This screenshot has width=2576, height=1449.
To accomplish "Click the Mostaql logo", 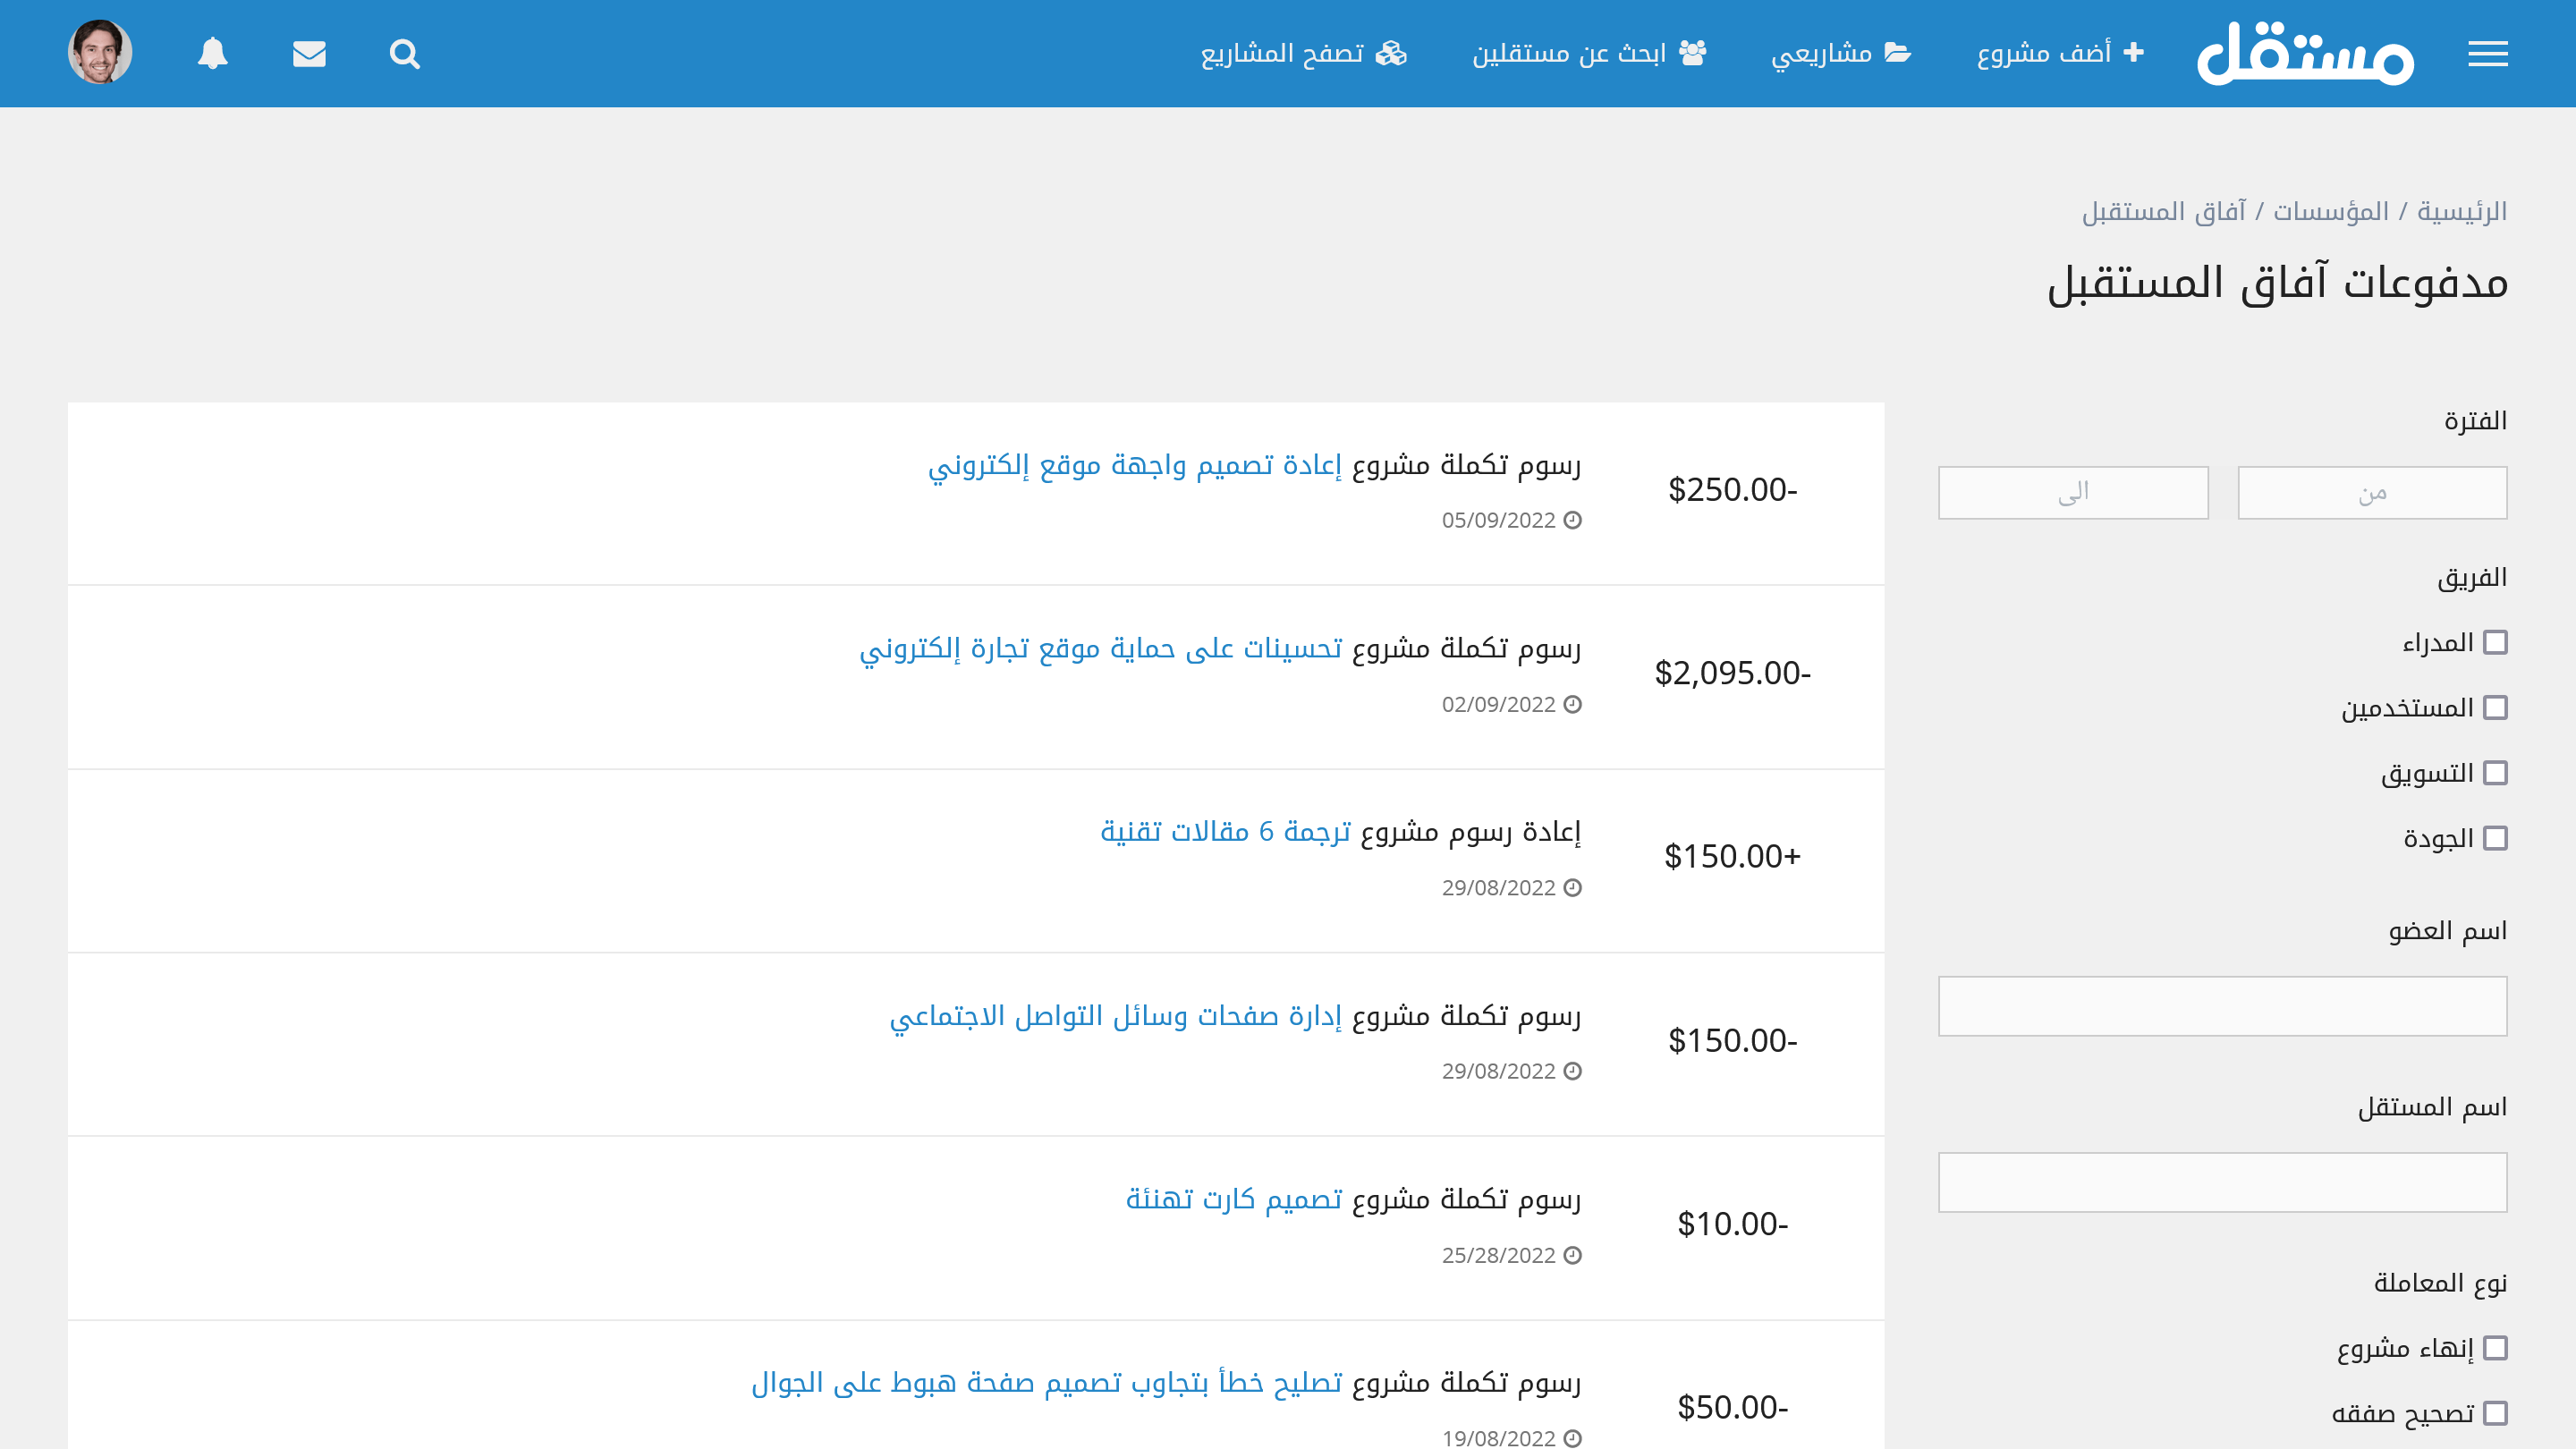I will (x=2305, y=54).
